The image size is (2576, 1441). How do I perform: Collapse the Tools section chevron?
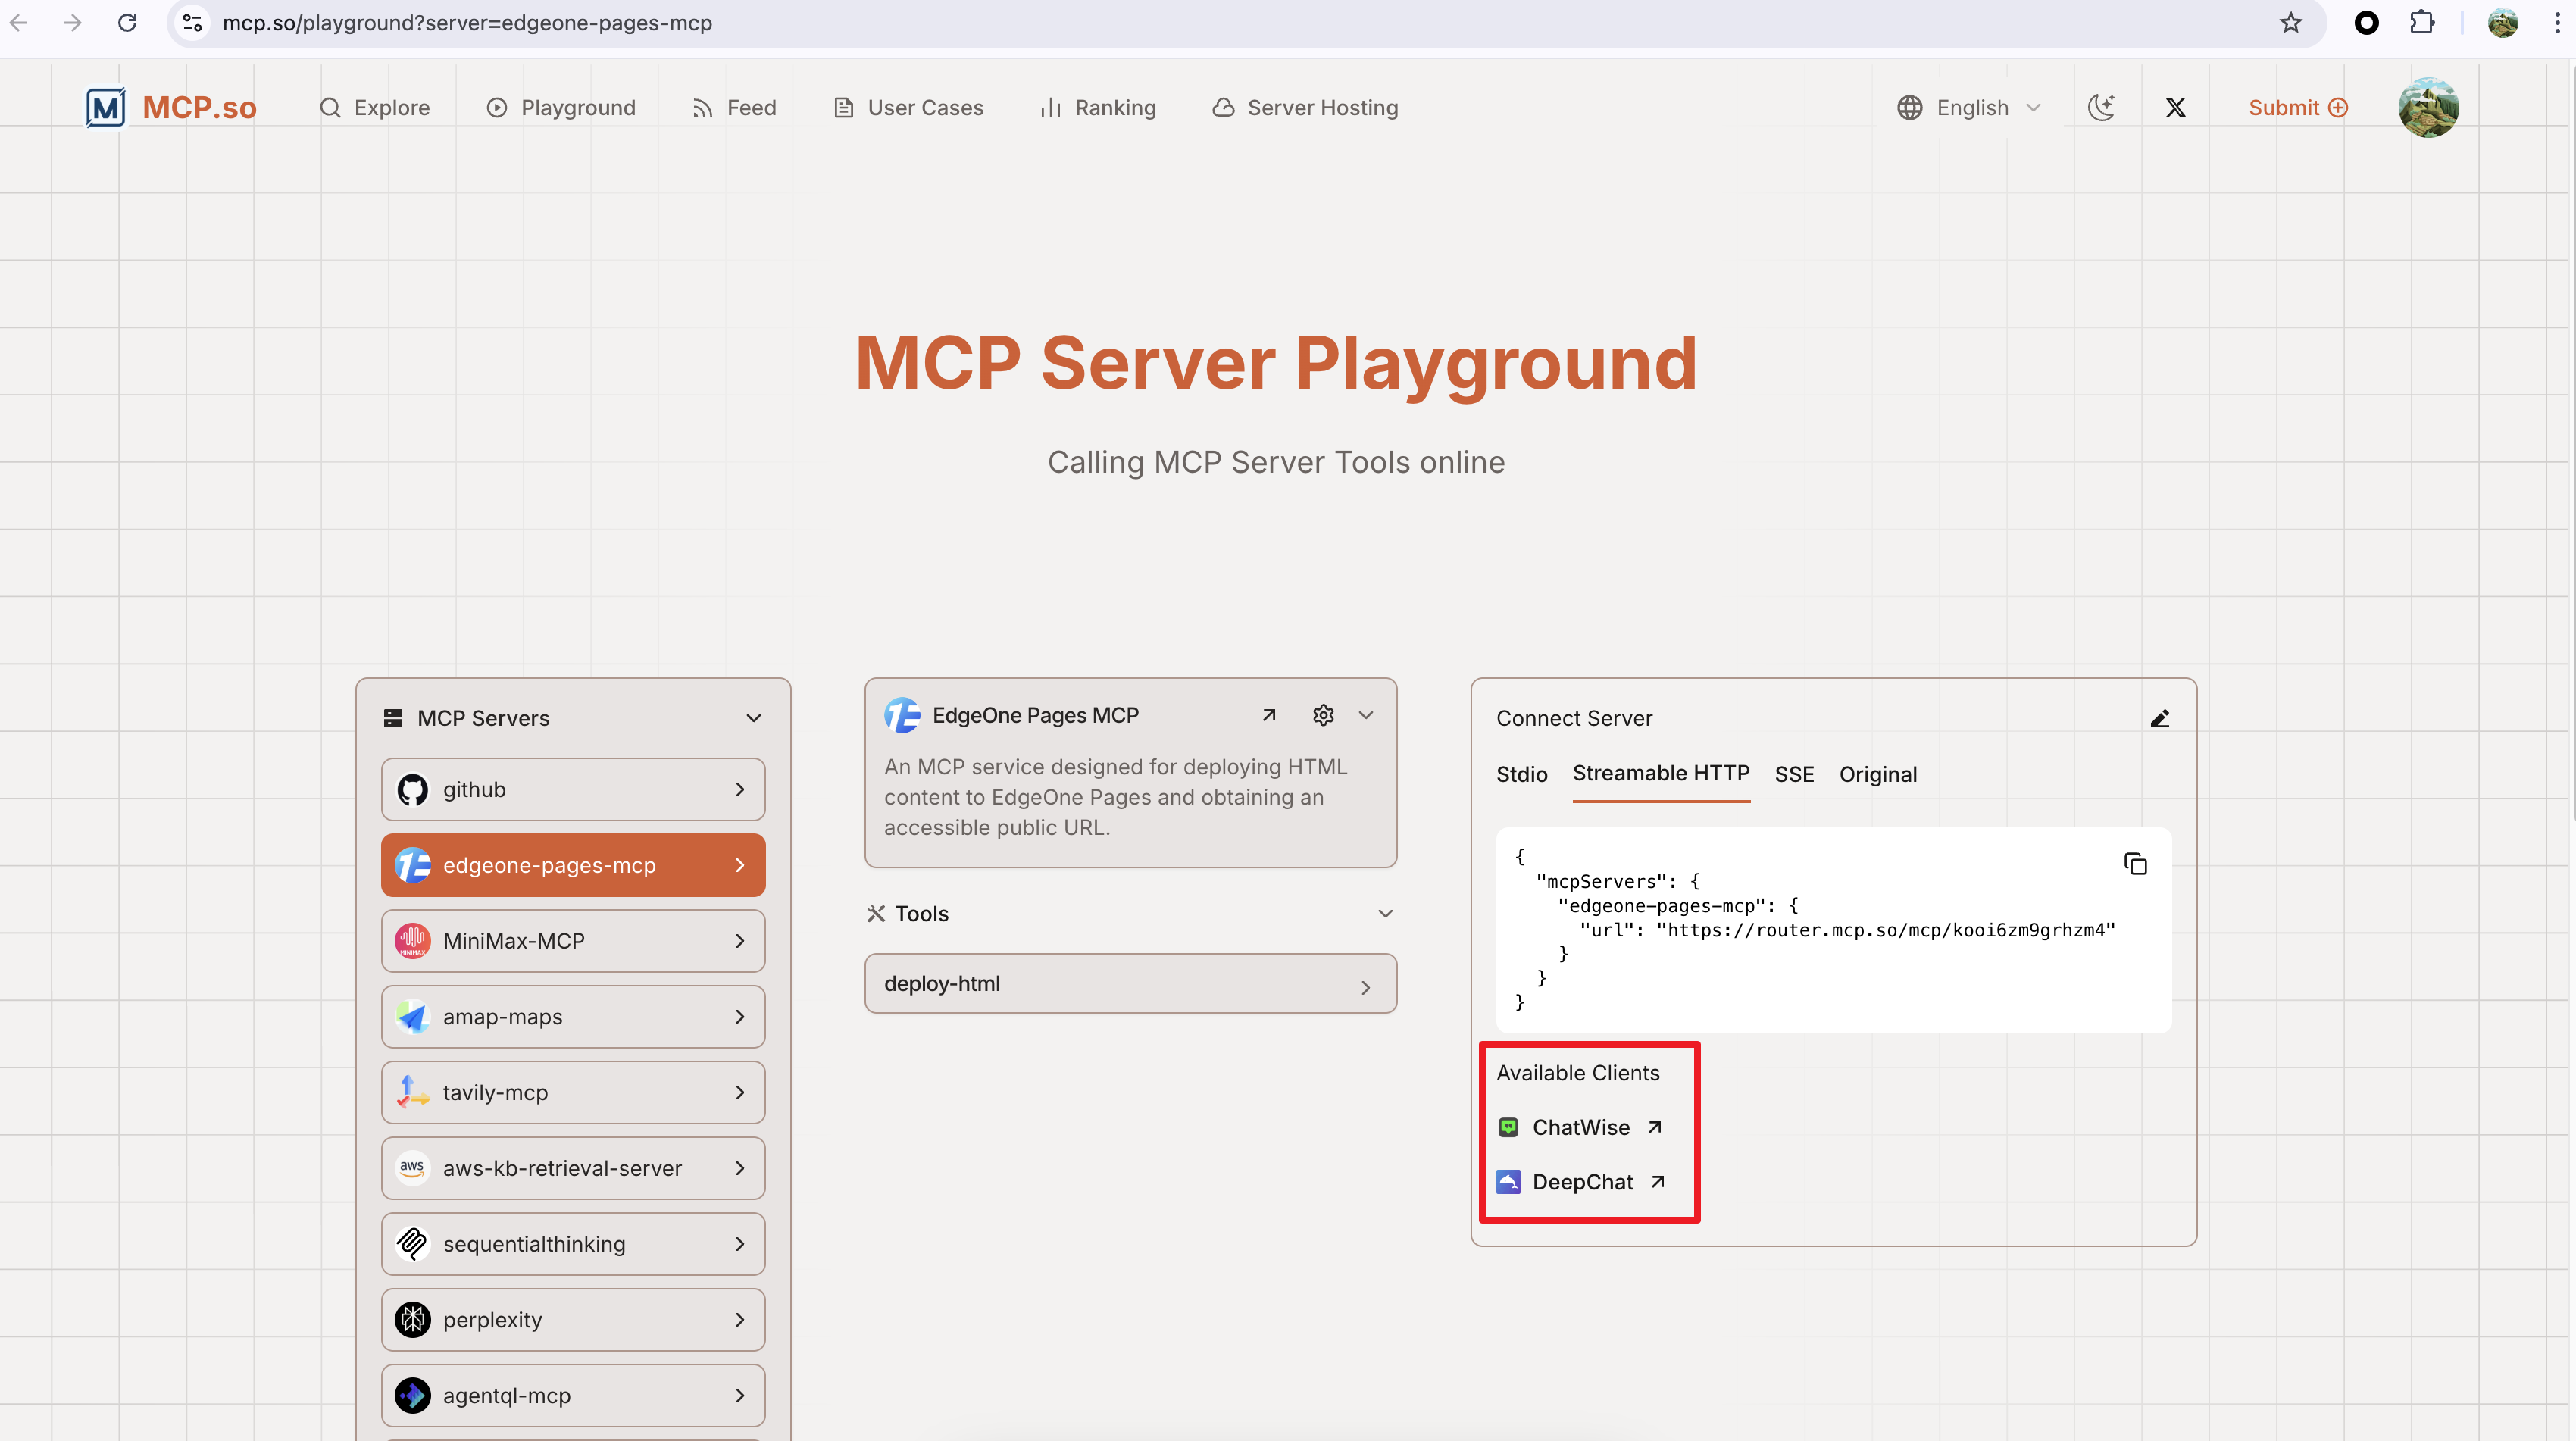pos(1385,913)
